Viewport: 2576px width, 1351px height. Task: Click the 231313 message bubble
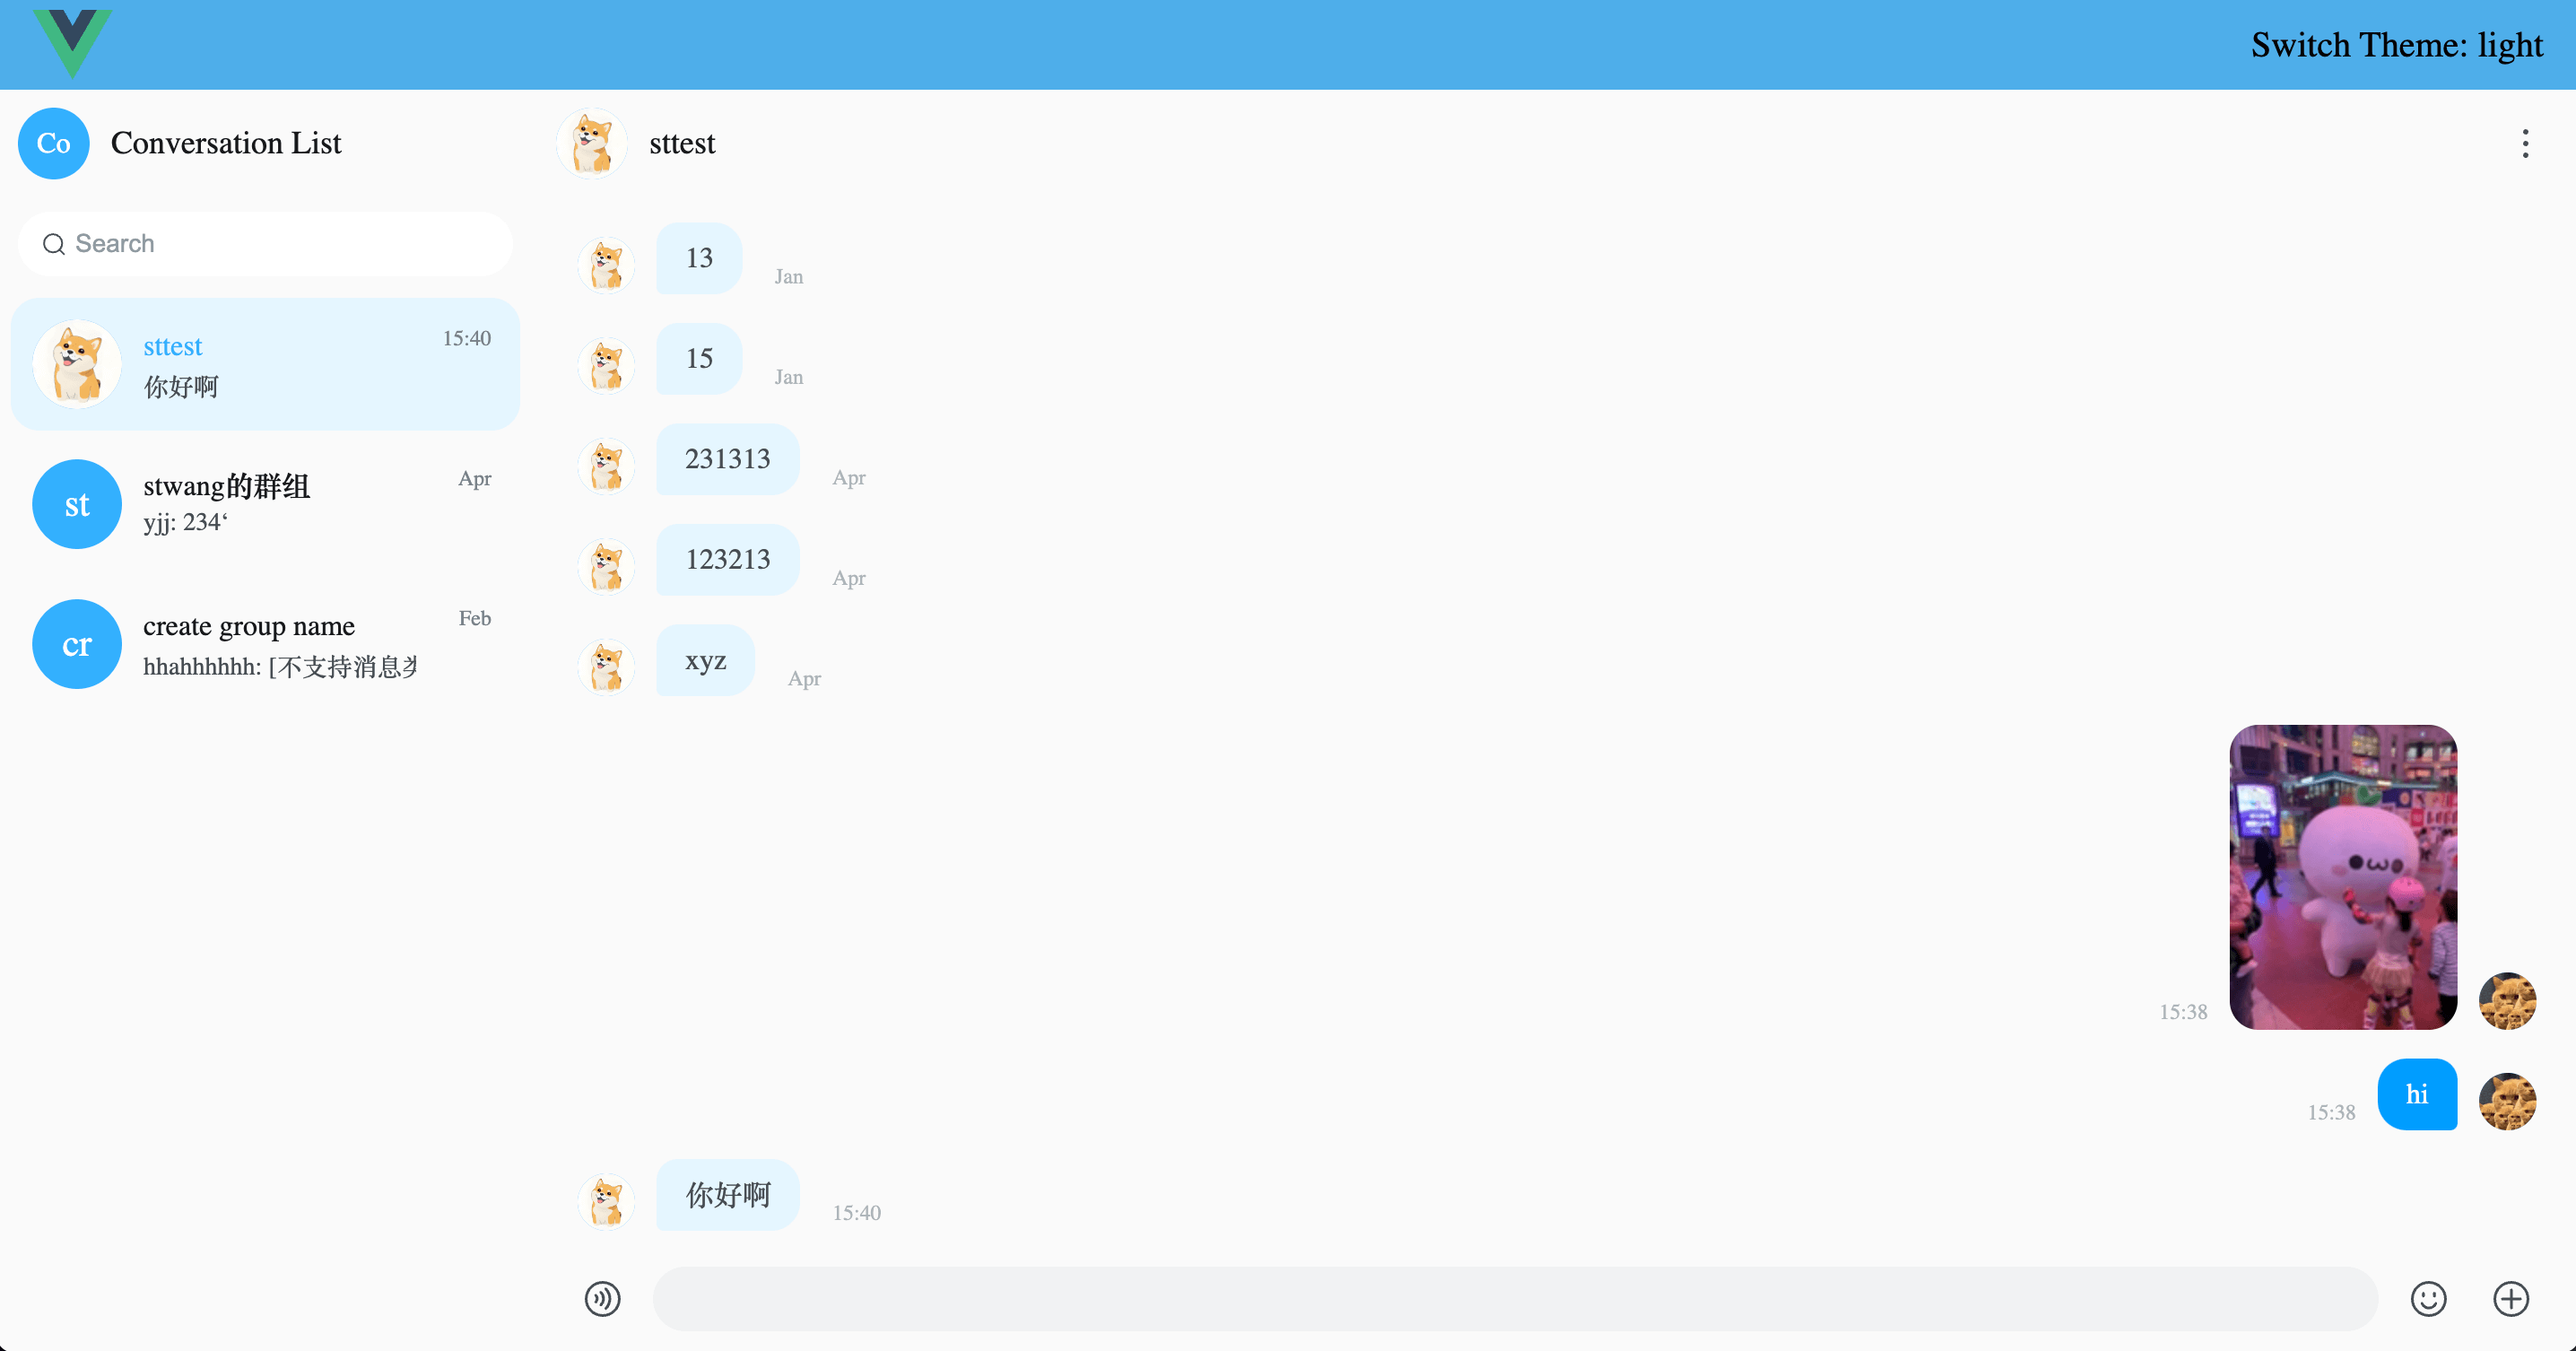(727, 459)
